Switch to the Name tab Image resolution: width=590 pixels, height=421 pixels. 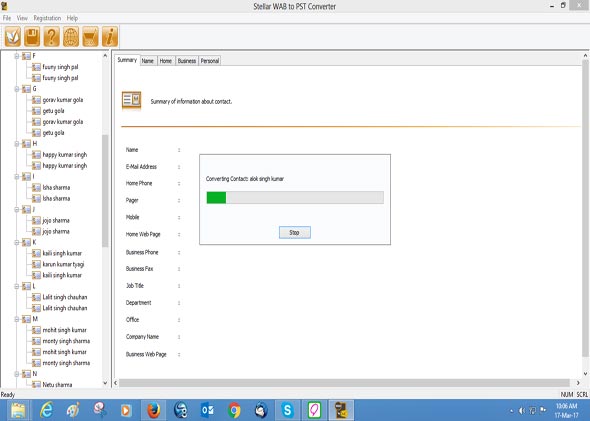click(148, 61)
